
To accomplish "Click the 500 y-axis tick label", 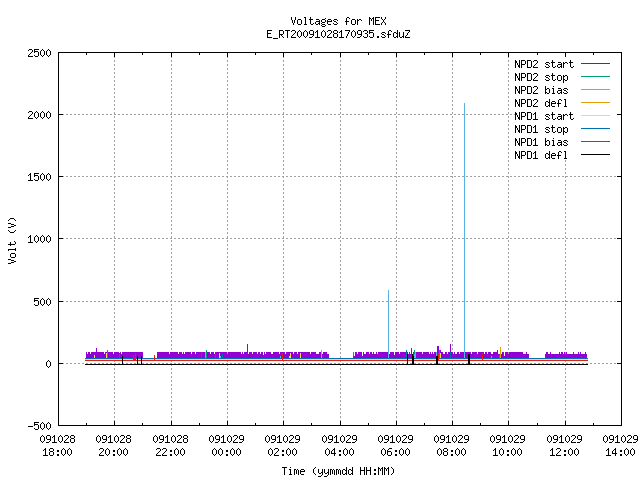I will (43, 302).
